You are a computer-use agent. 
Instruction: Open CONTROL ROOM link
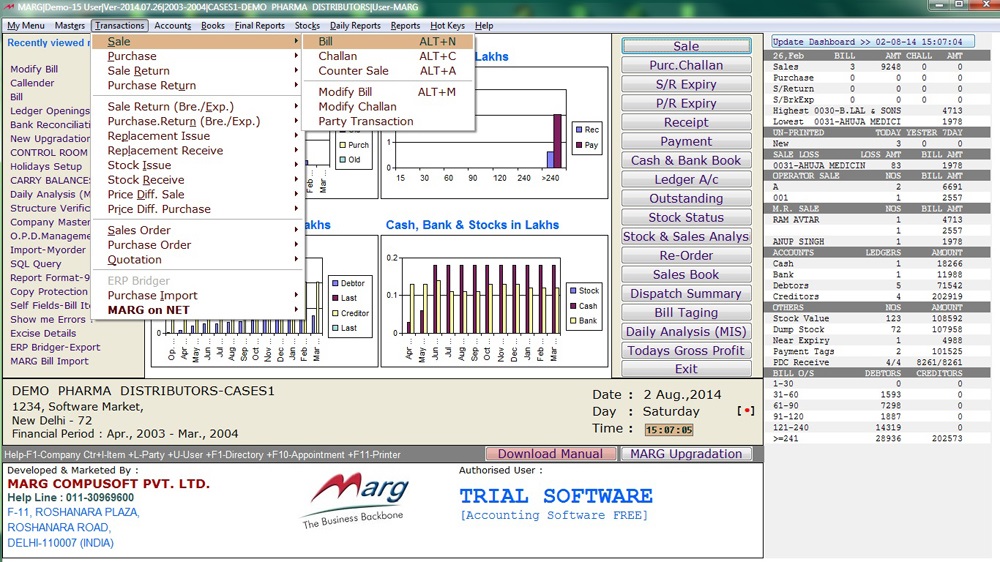pos(48,152)
